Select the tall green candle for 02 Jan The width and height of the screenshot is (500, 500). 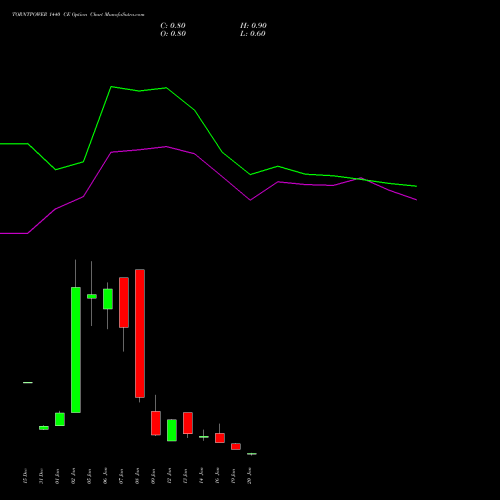(x=76, y=350)
